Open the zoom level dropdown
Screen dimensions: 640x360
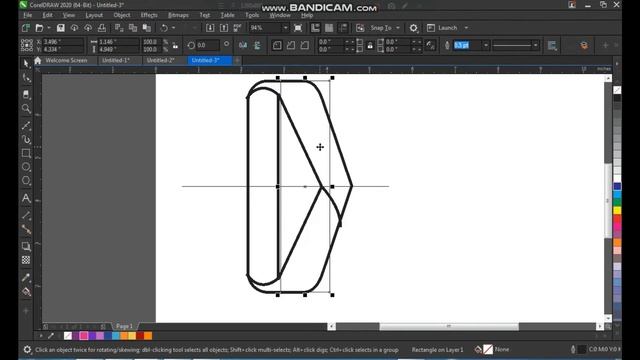tap(285, 28)
